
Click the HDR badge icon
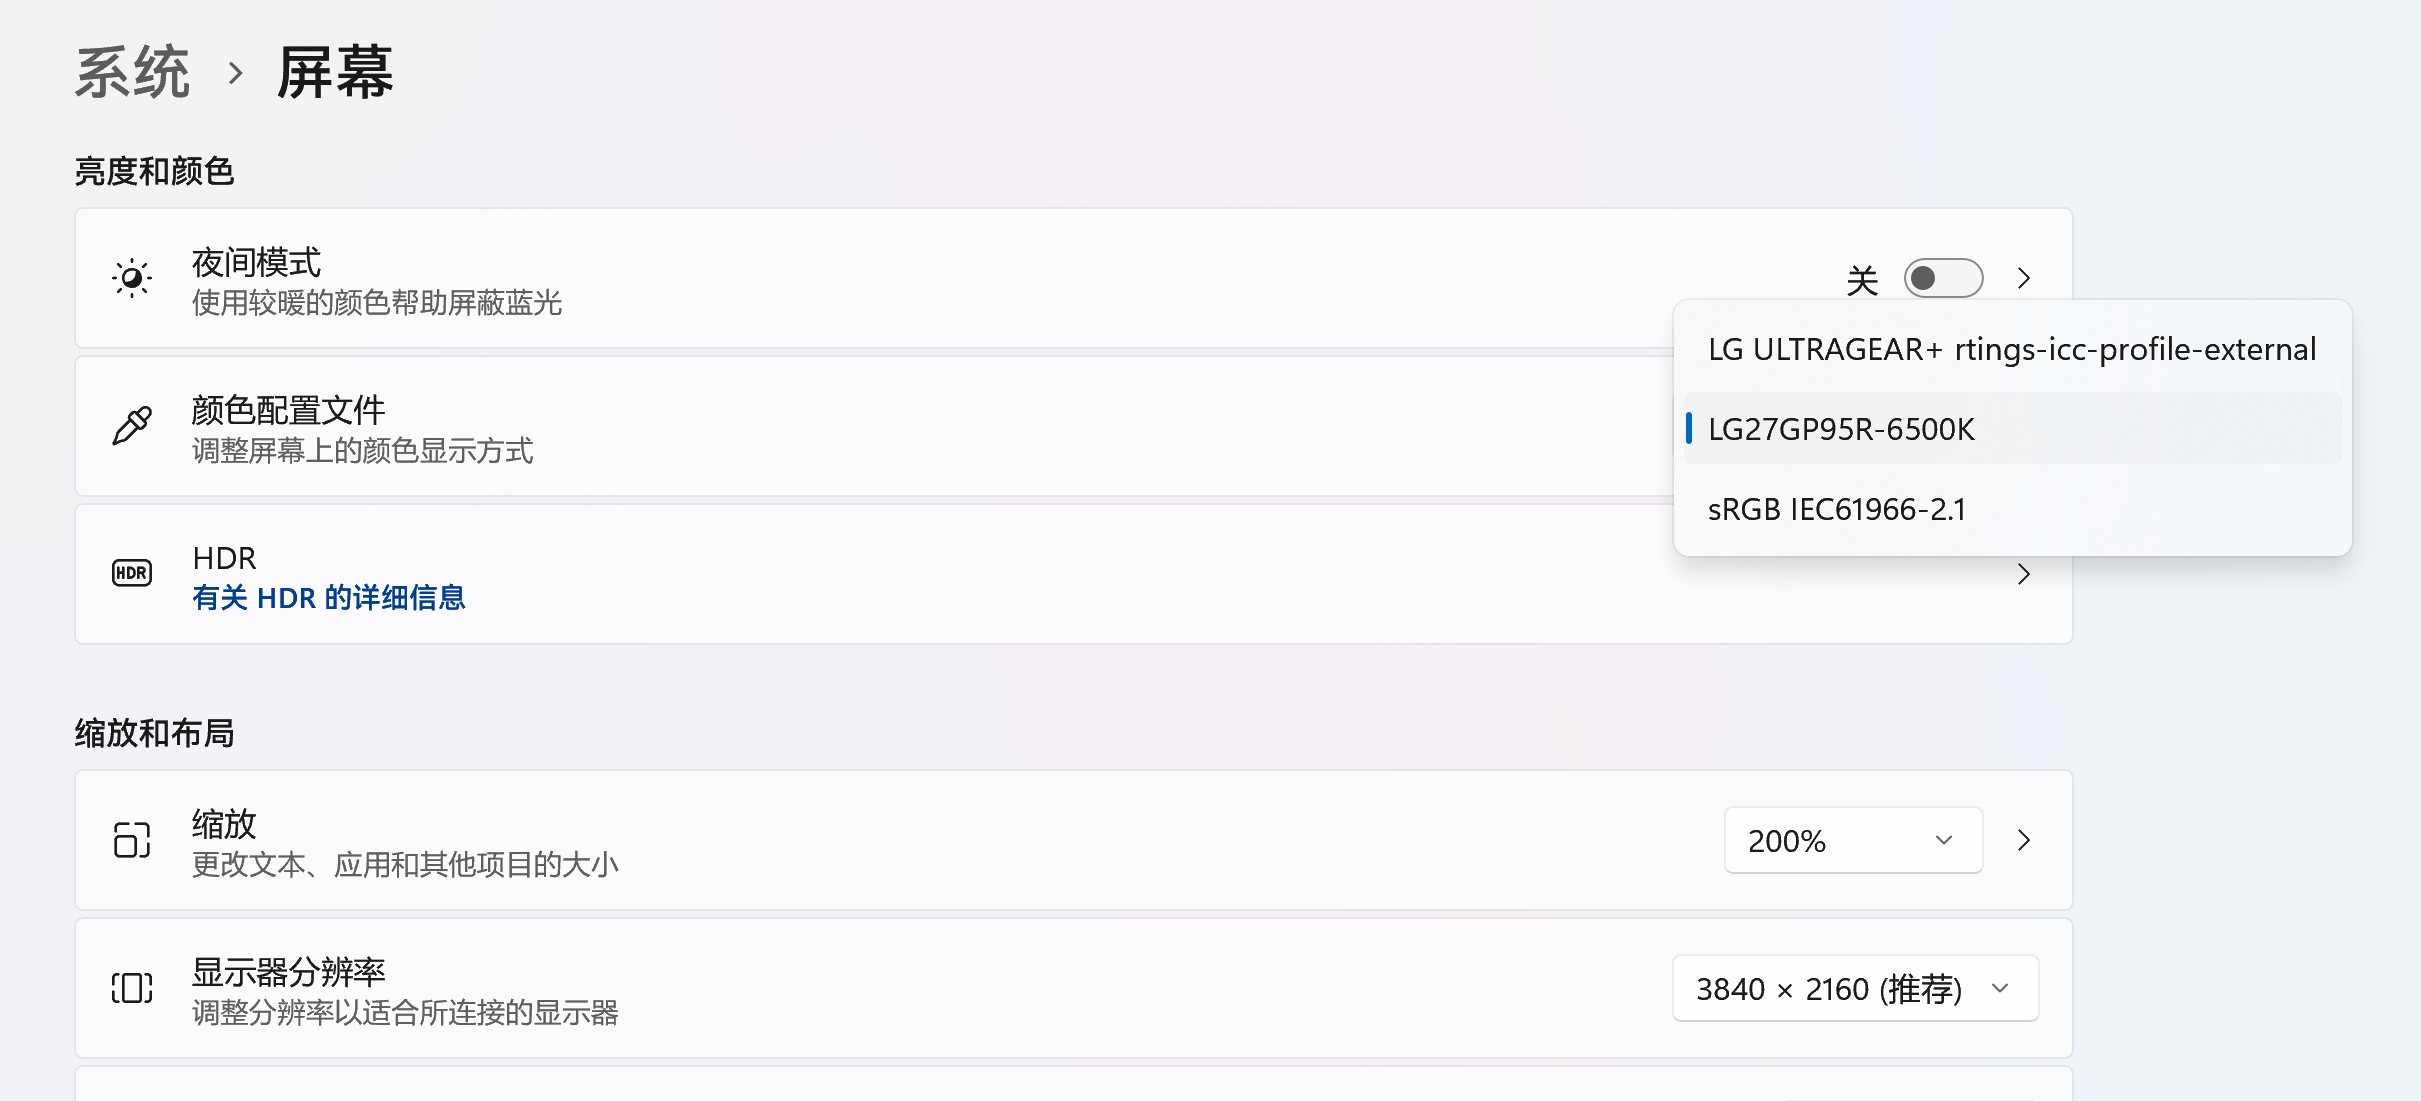[132, 573]
